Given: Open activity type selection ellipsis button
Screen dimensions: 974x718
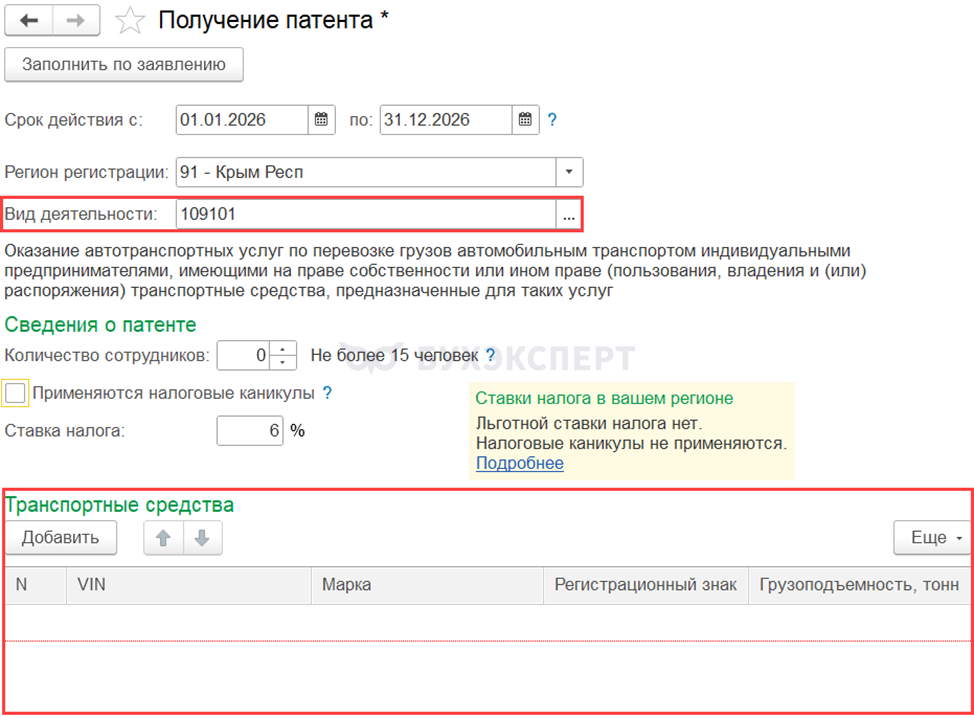Looking at the screenshot, I should [x=569, y=214].
